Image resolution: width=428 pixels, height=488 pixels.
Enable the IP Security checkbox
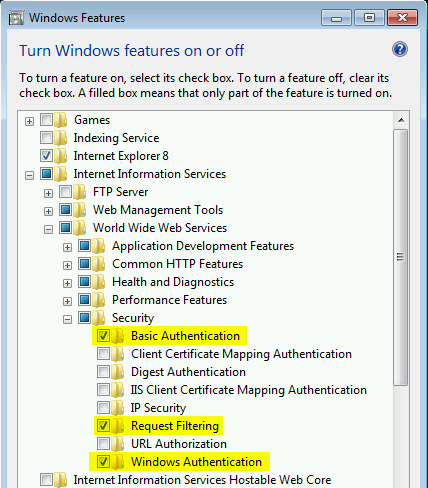(x=103, y=407)
